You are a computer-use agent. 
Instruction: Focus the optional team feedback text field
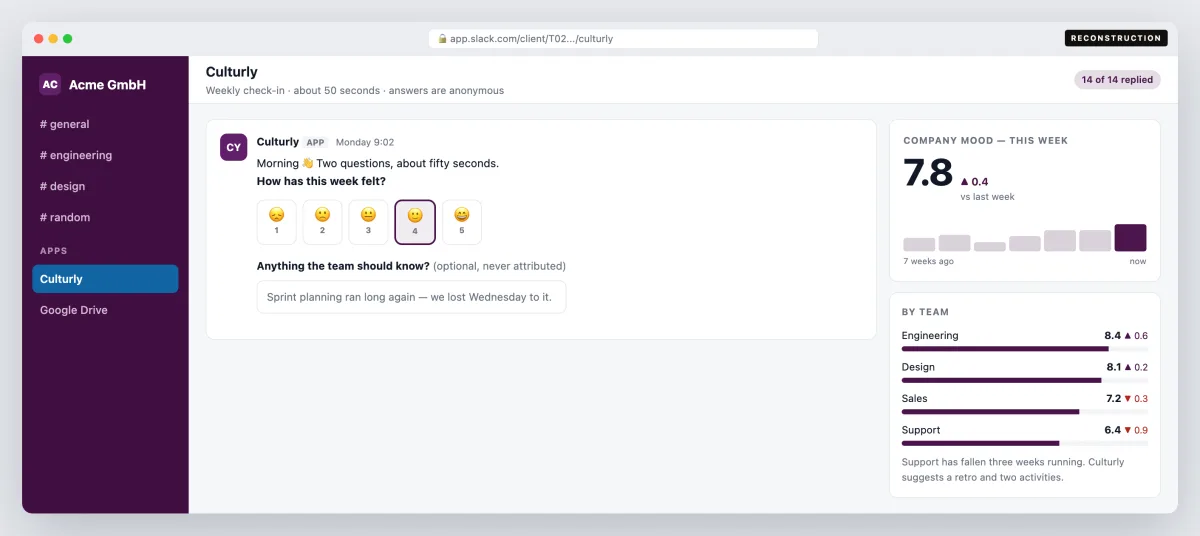pyautogui.click(x=411, y=297)
